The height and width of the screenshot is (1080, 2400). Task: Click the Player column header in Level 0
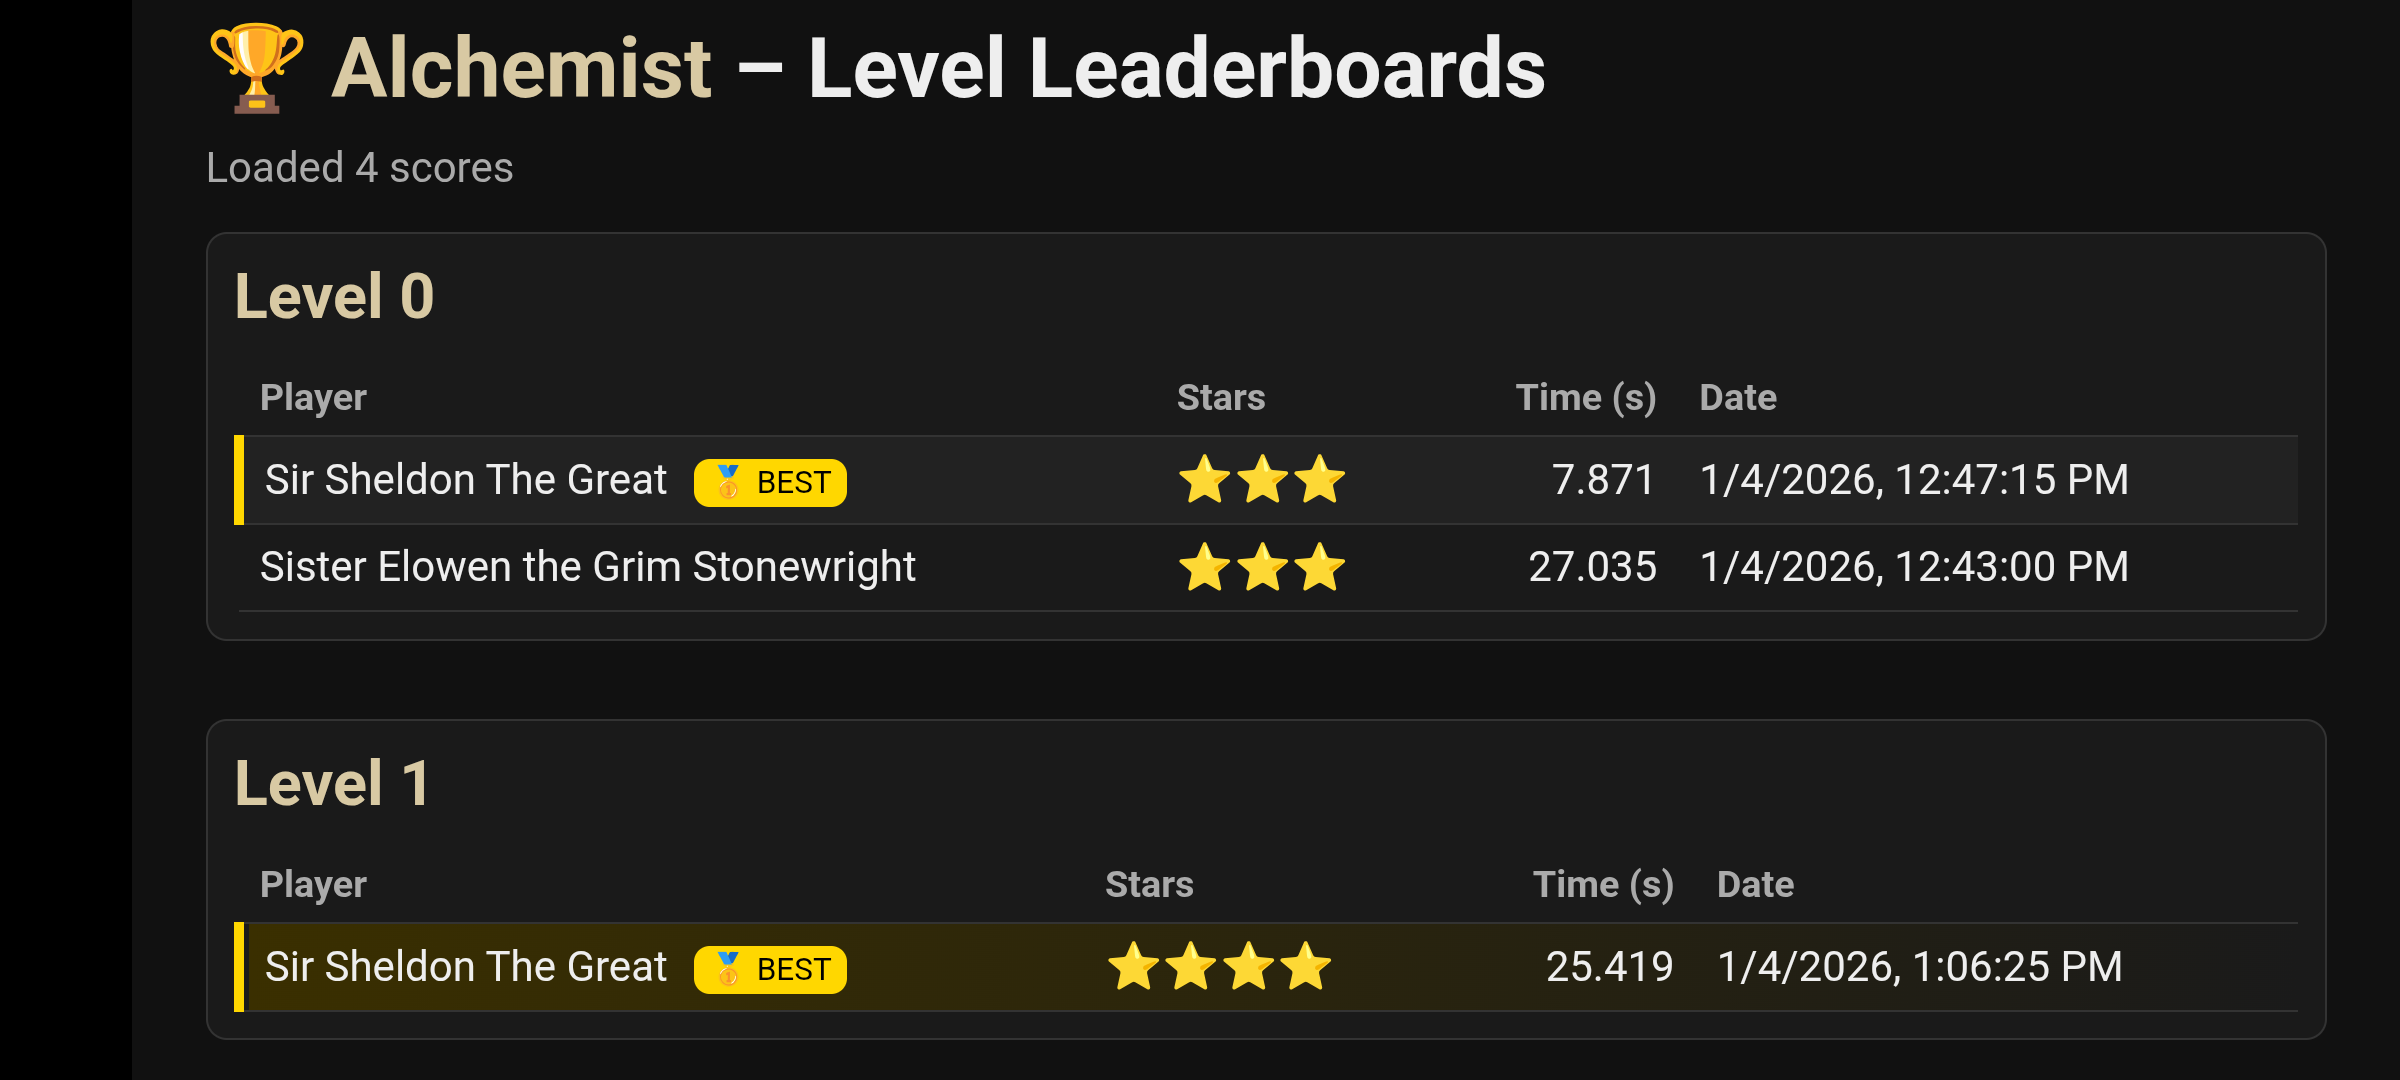point(313,398)
